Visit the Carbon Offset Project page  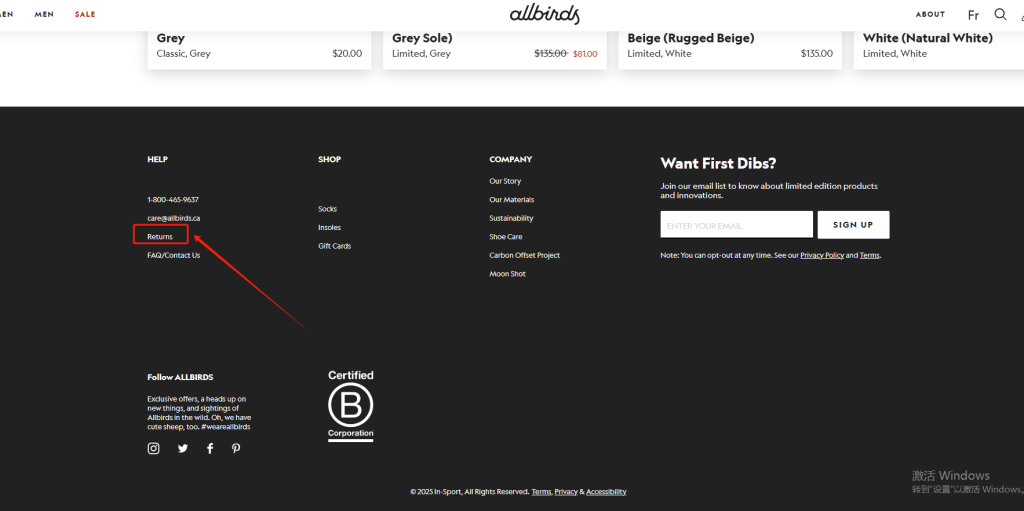524,255
